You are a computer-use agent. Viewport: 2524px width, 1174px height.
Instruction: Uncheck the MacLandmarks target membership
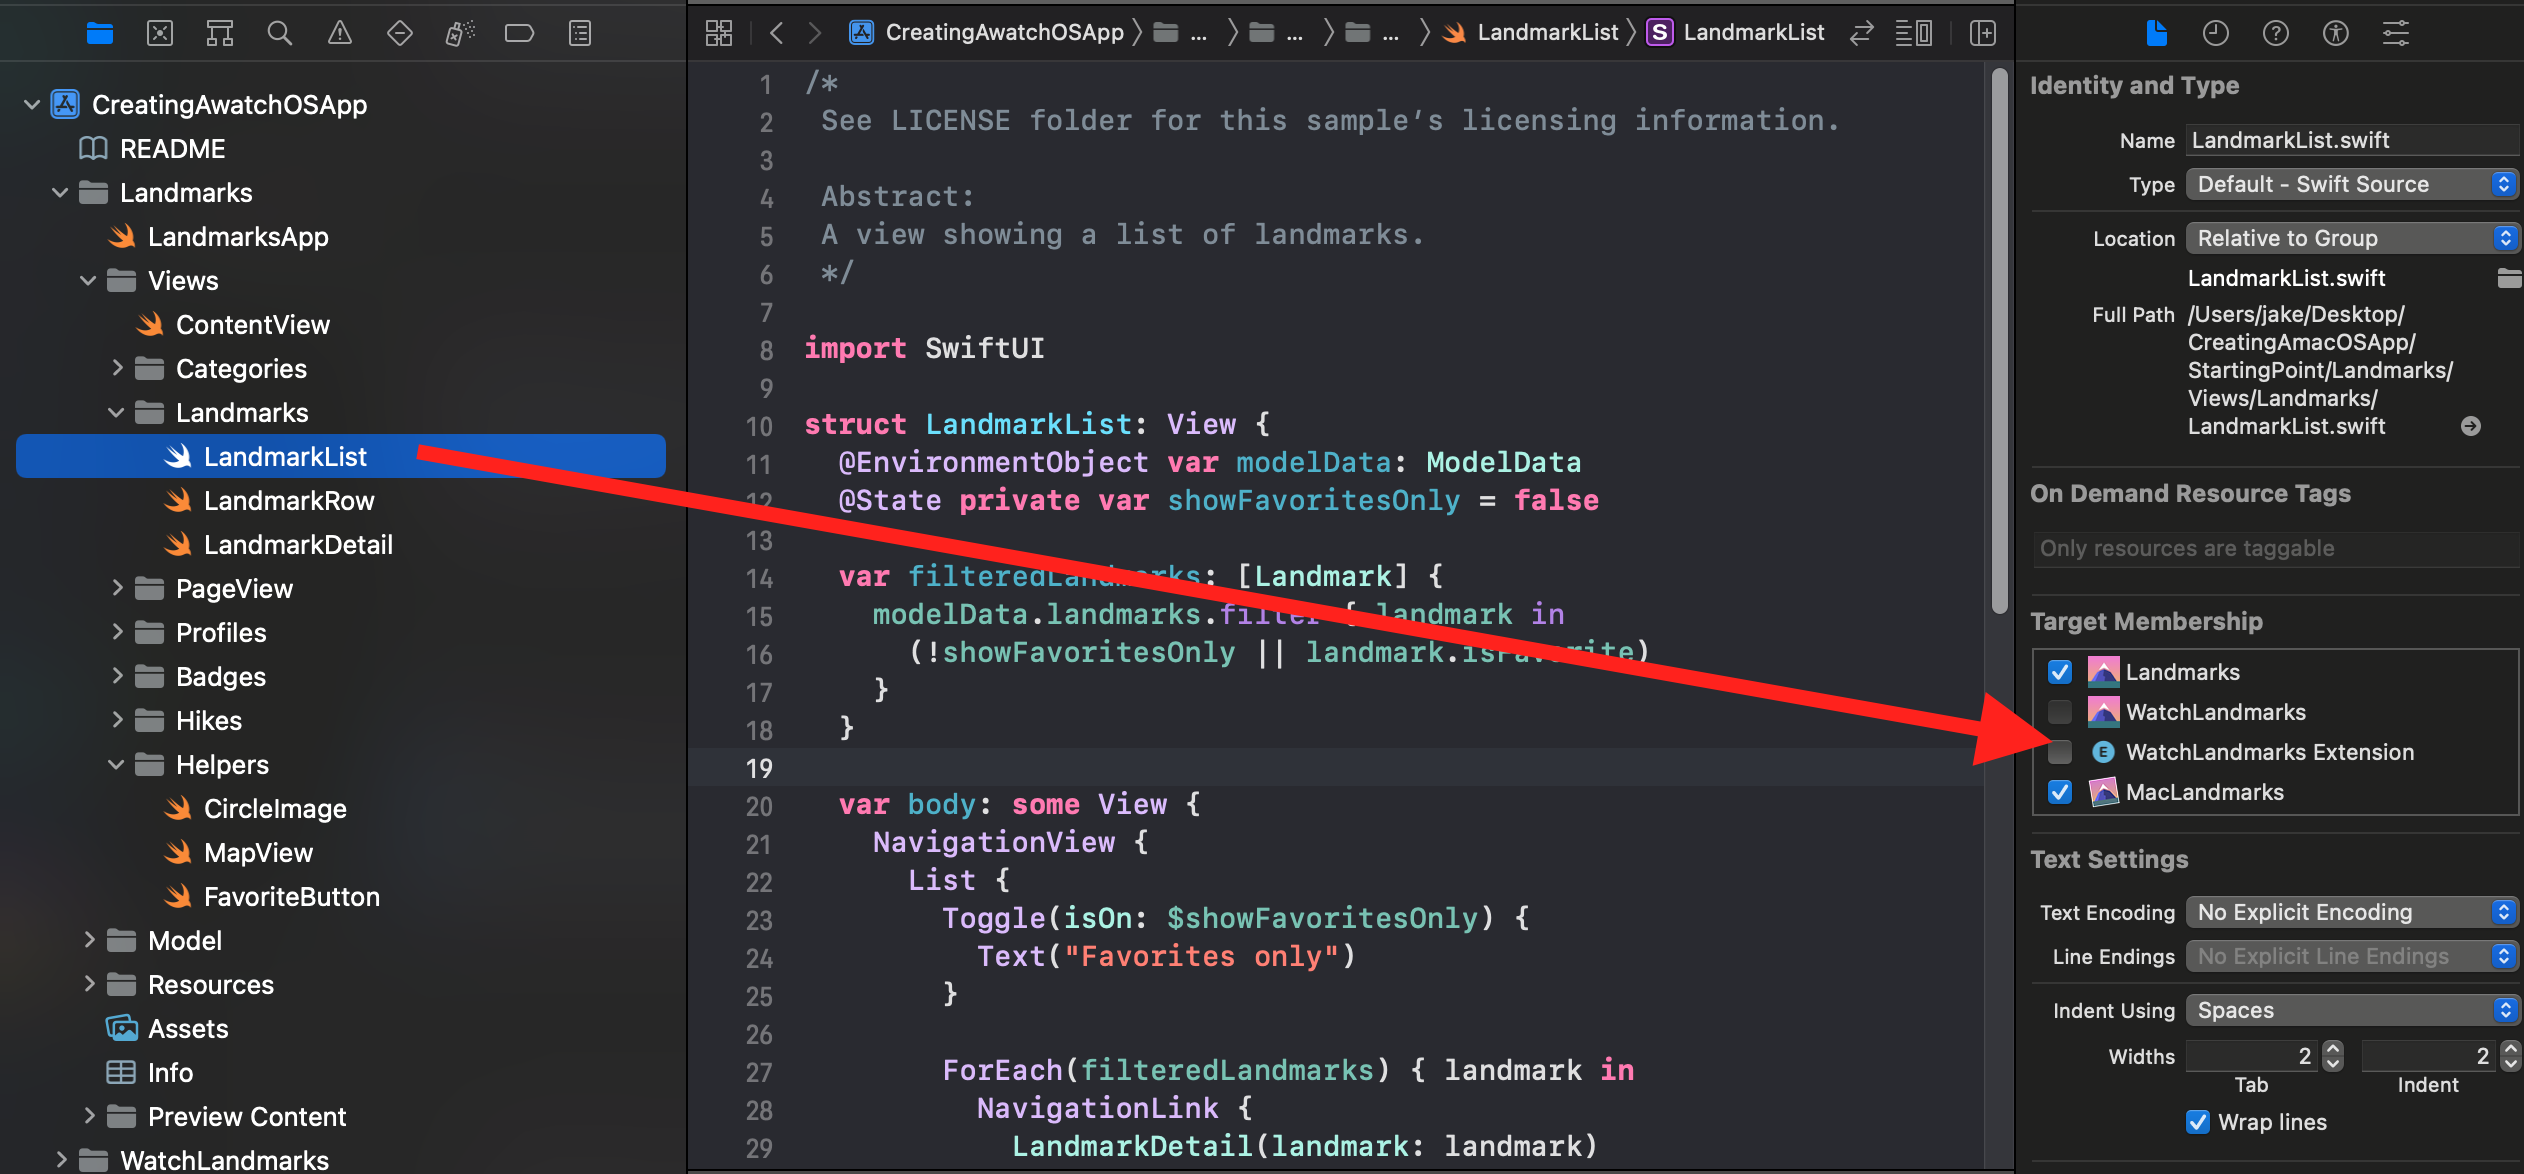pos(2060,792)
